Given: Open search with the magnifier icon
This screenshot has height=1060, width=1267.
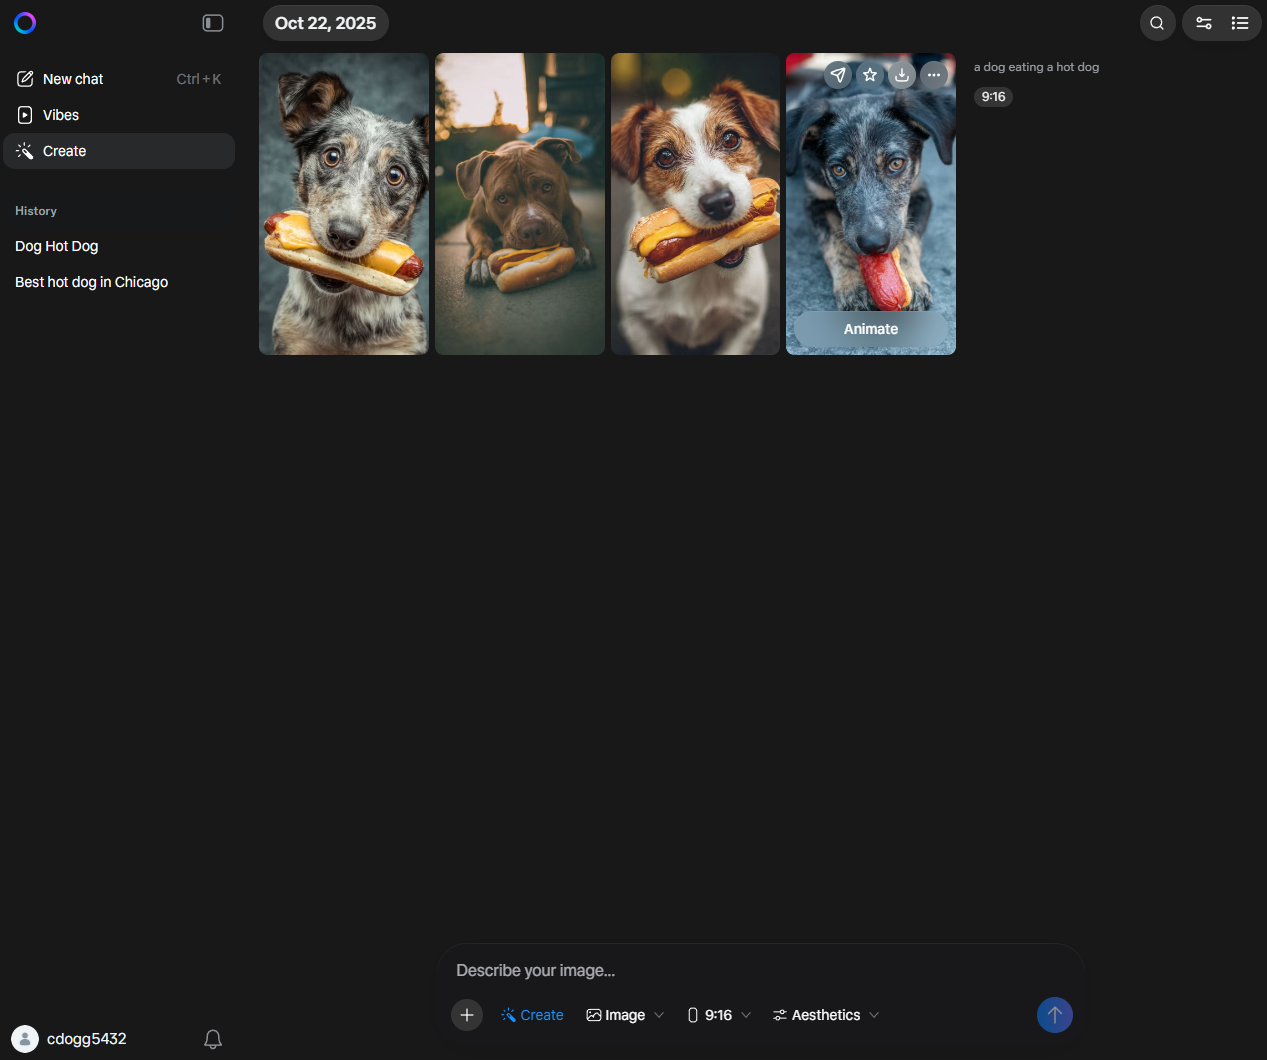Looking at the screenshot, I should pyautogui.click(x=1157, y=23).
